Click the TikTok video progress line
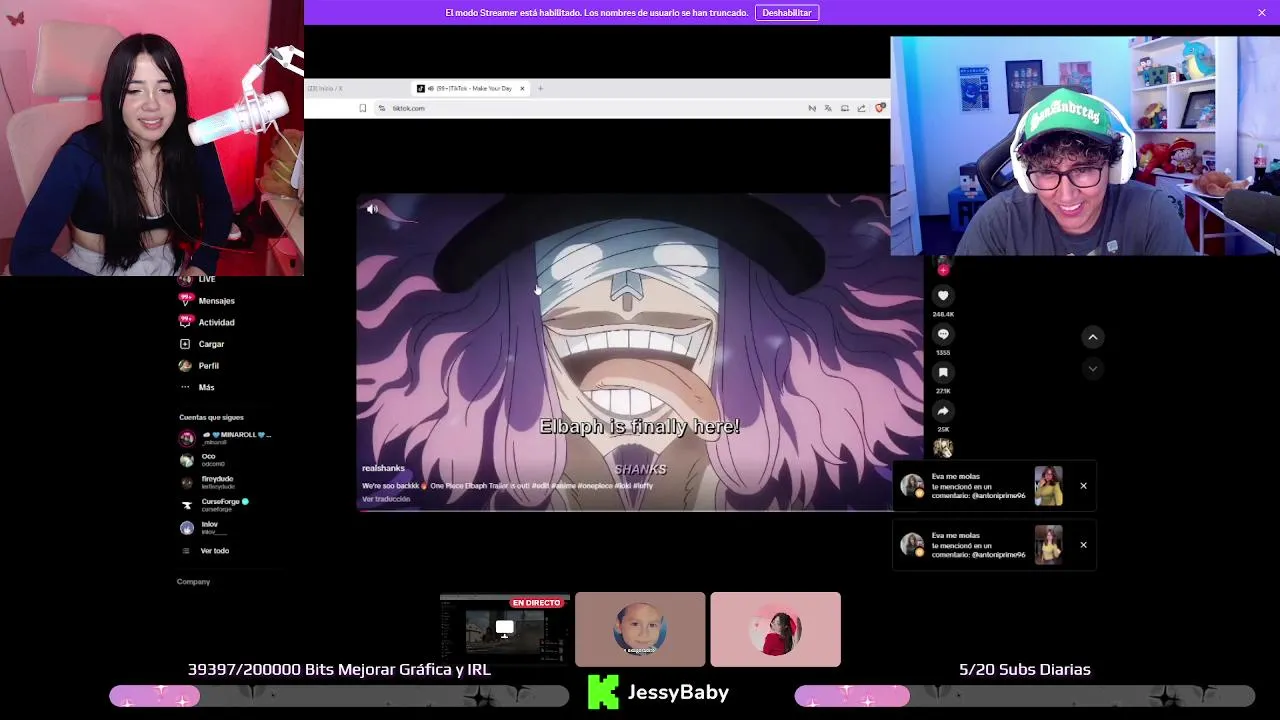The height and width of the screenshot is (720, 1280). 625,510
